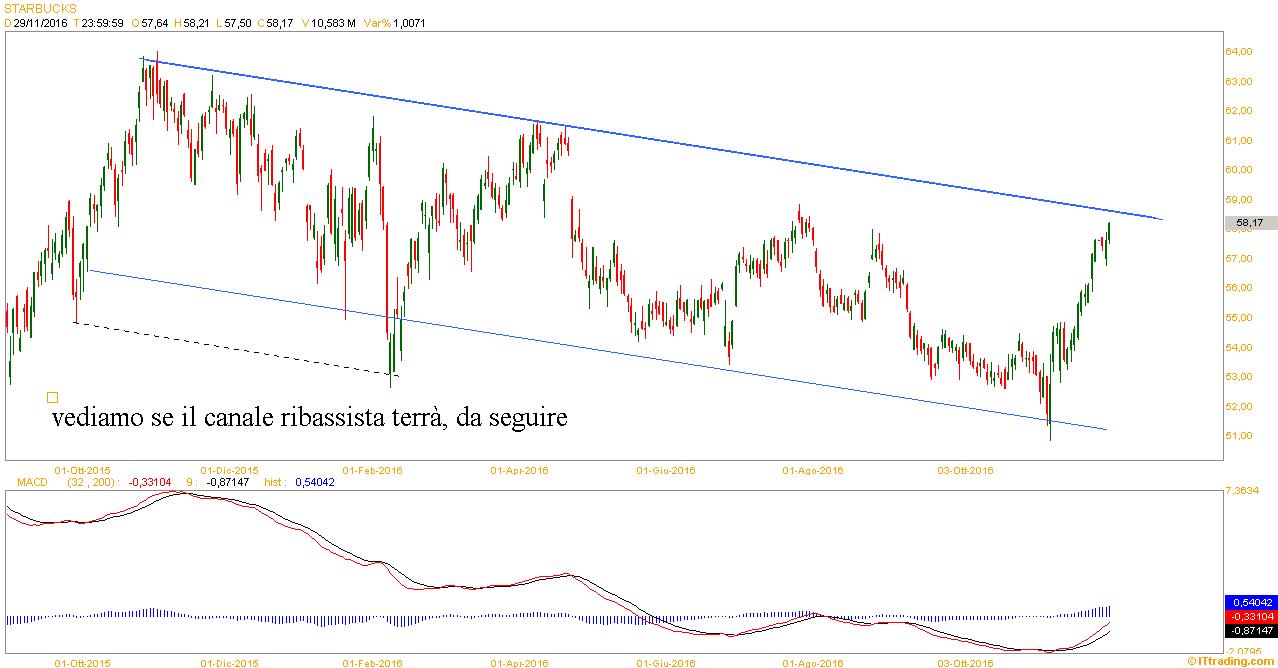Click the time value 23:59:59
The height and width of the screenshot is (668, 1278).
pos(104,23)
